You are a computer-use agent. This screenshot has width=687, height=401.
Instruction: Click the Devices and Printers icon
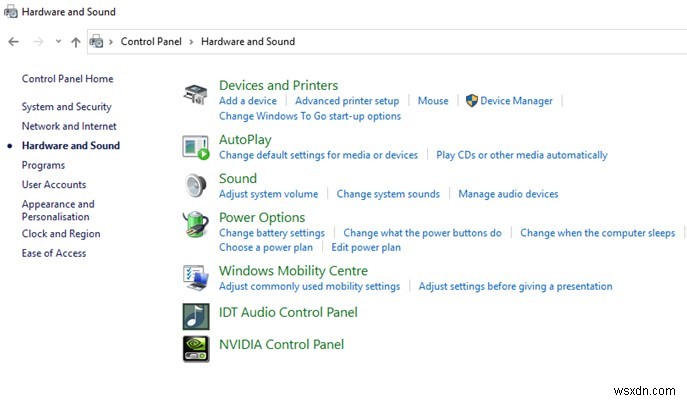[x=196, y=94]
